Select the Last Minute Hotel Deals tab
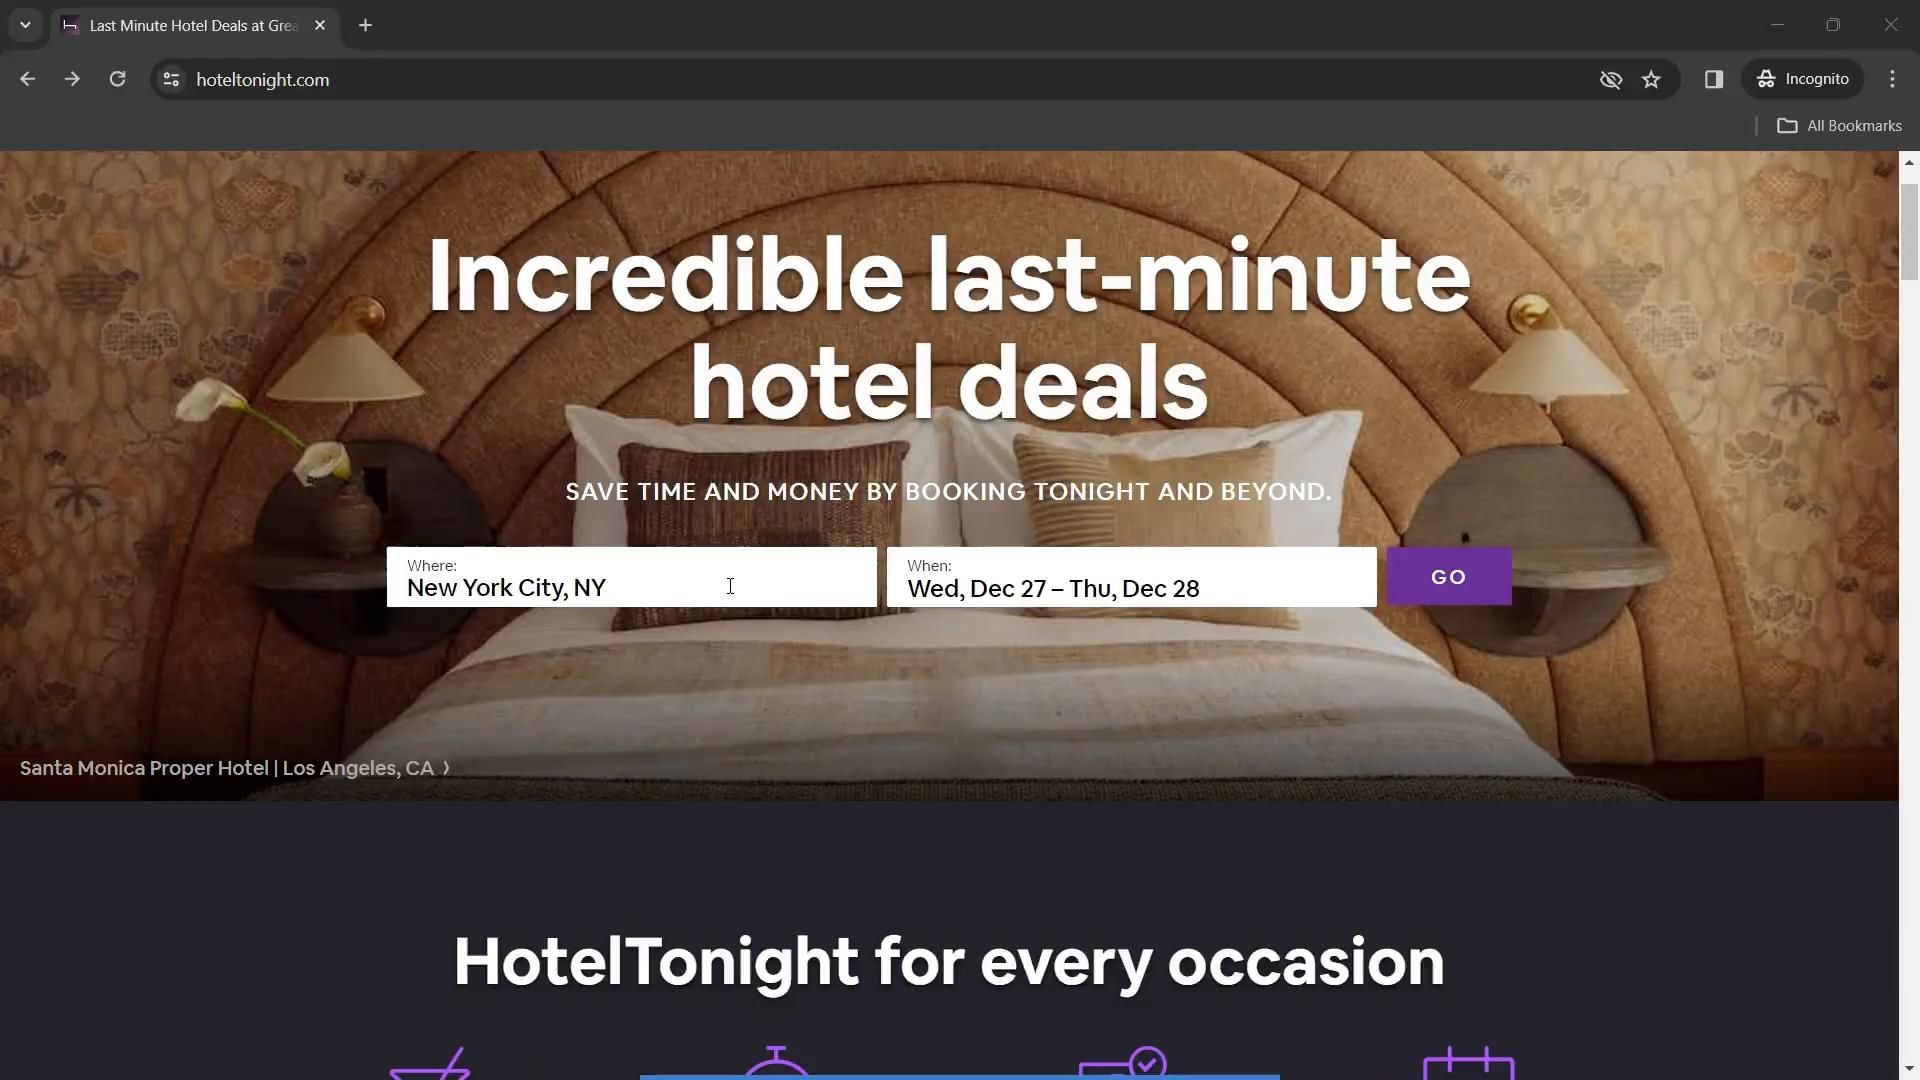 pos(193,25)
